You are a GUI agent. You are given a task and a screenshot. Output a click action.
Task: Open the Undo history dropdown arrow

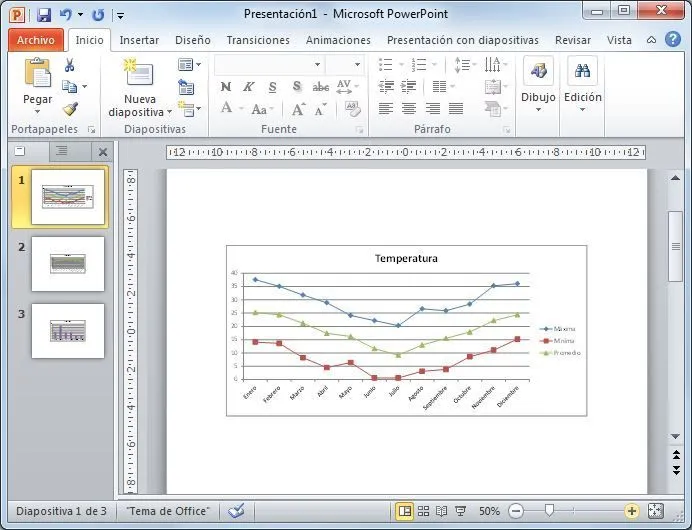tap(80, 15)
